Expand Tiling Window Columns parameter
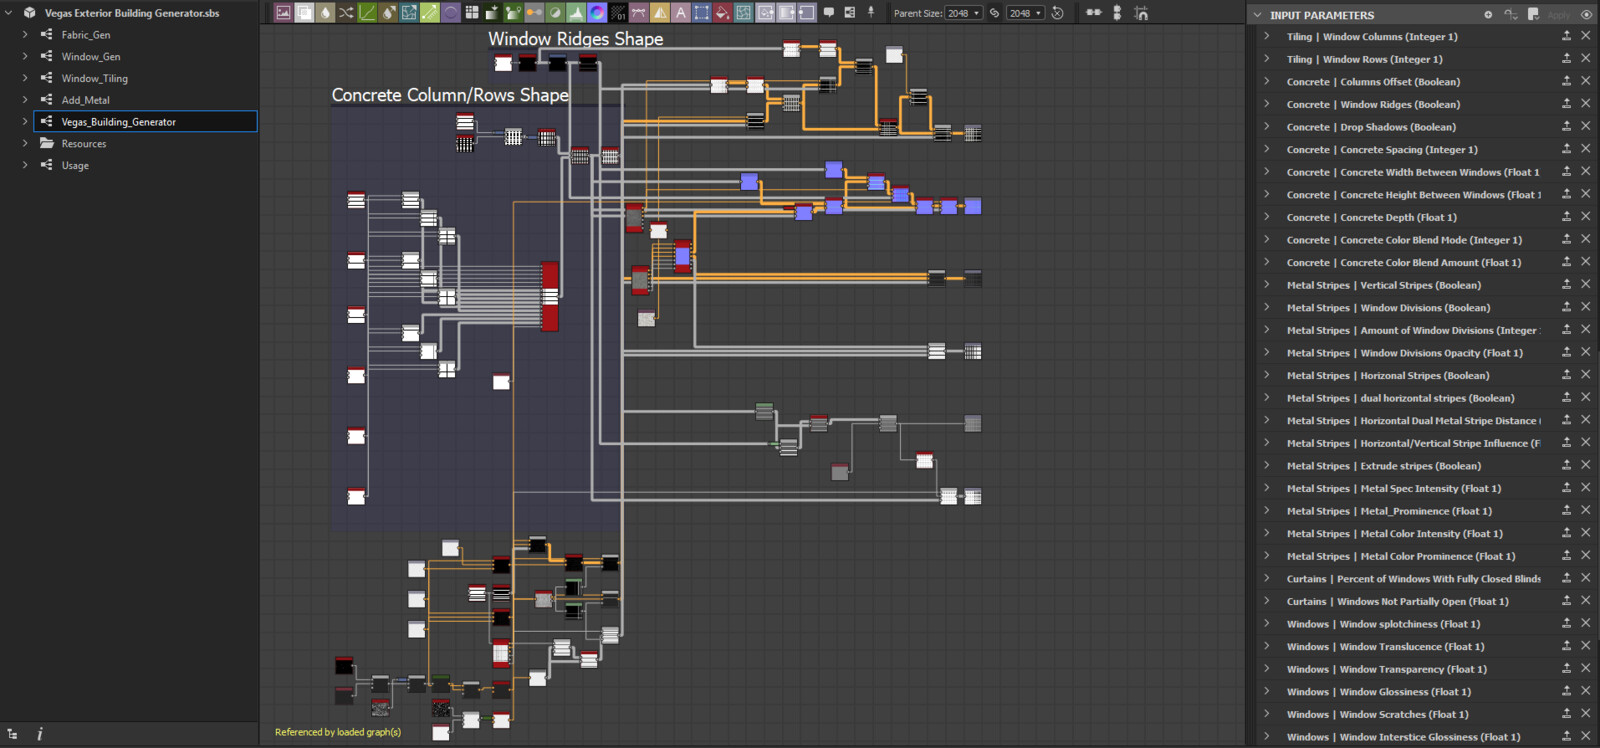The image size is (1600, 748). (1267, 36)
